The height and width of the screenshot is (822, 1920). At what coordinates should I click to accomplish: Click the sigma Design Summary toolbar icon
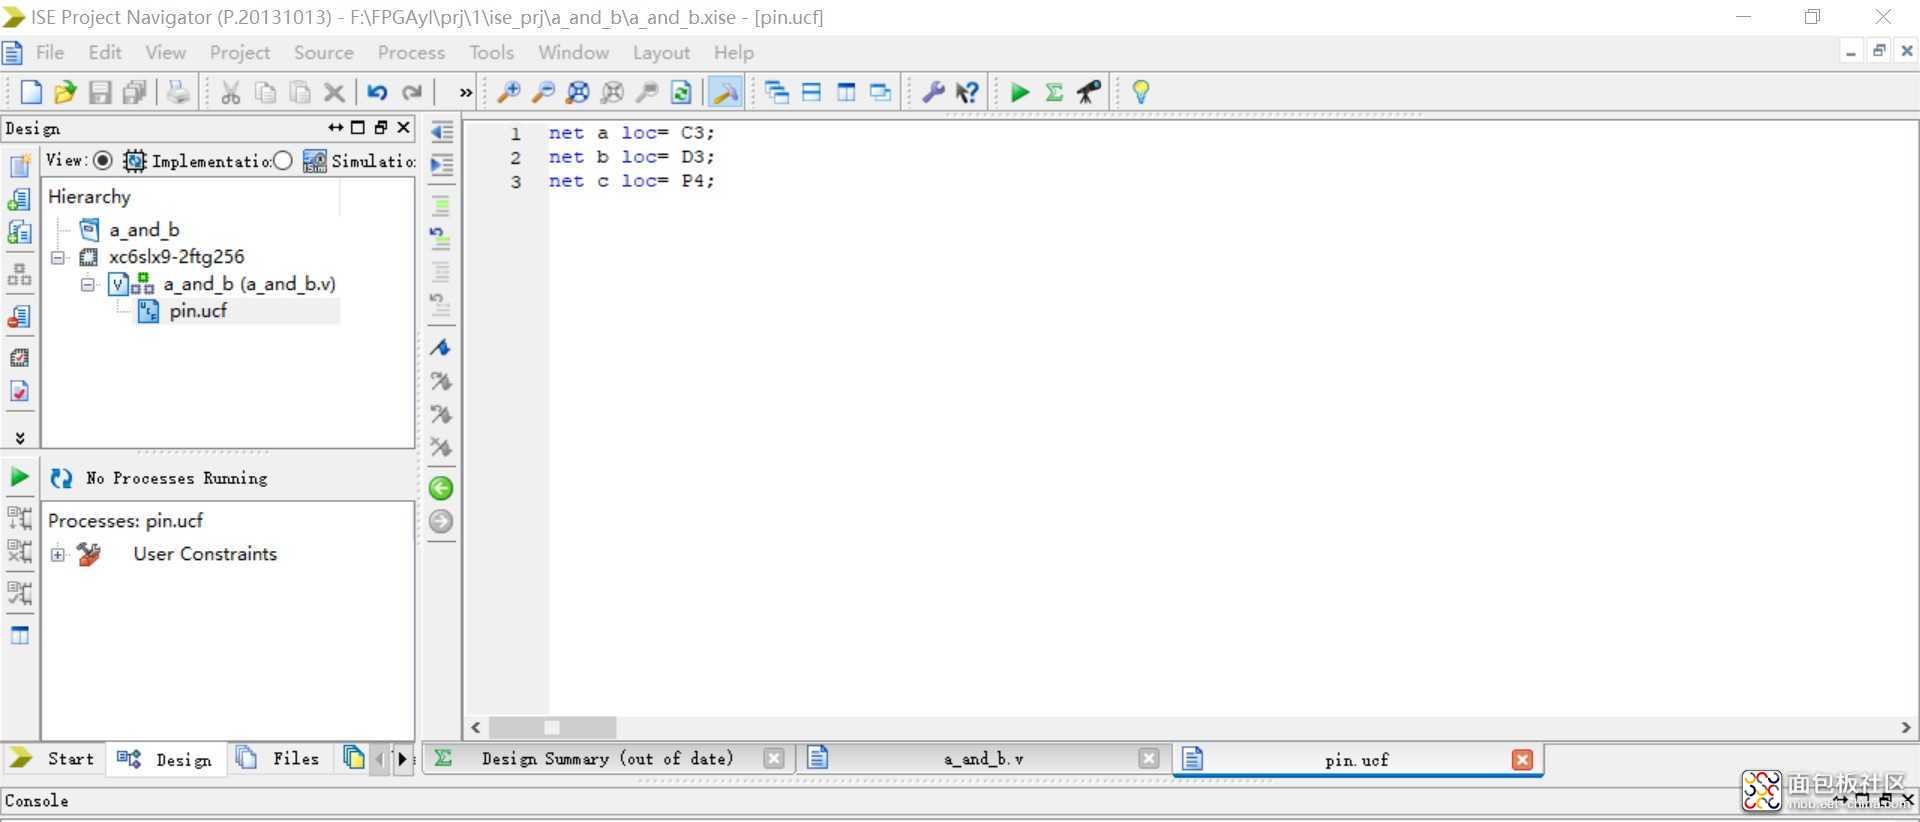1054,92
